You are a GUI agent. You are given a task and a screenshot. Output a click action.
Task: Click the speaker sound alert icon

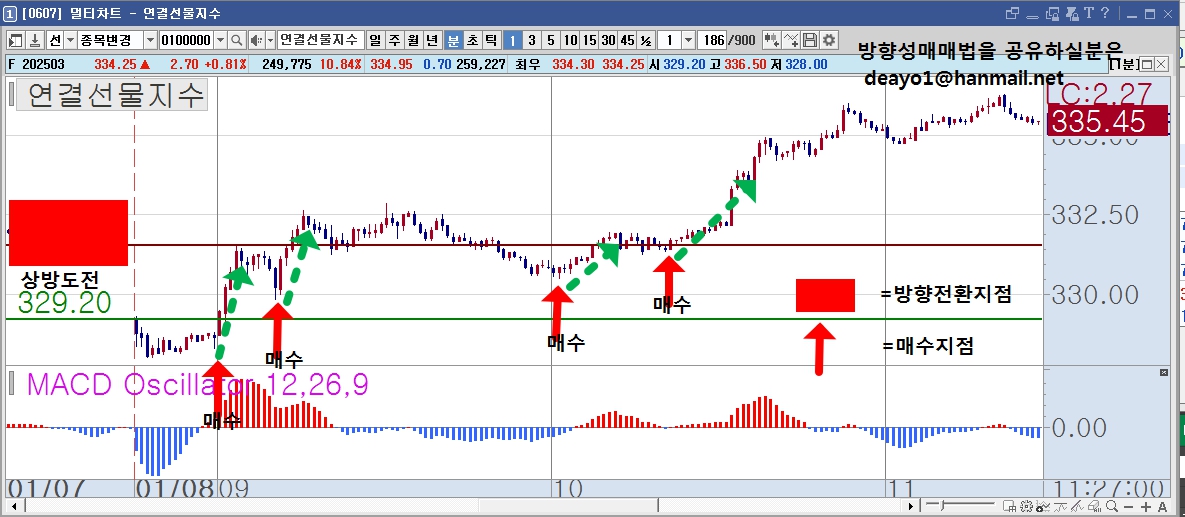click(256, 40)
